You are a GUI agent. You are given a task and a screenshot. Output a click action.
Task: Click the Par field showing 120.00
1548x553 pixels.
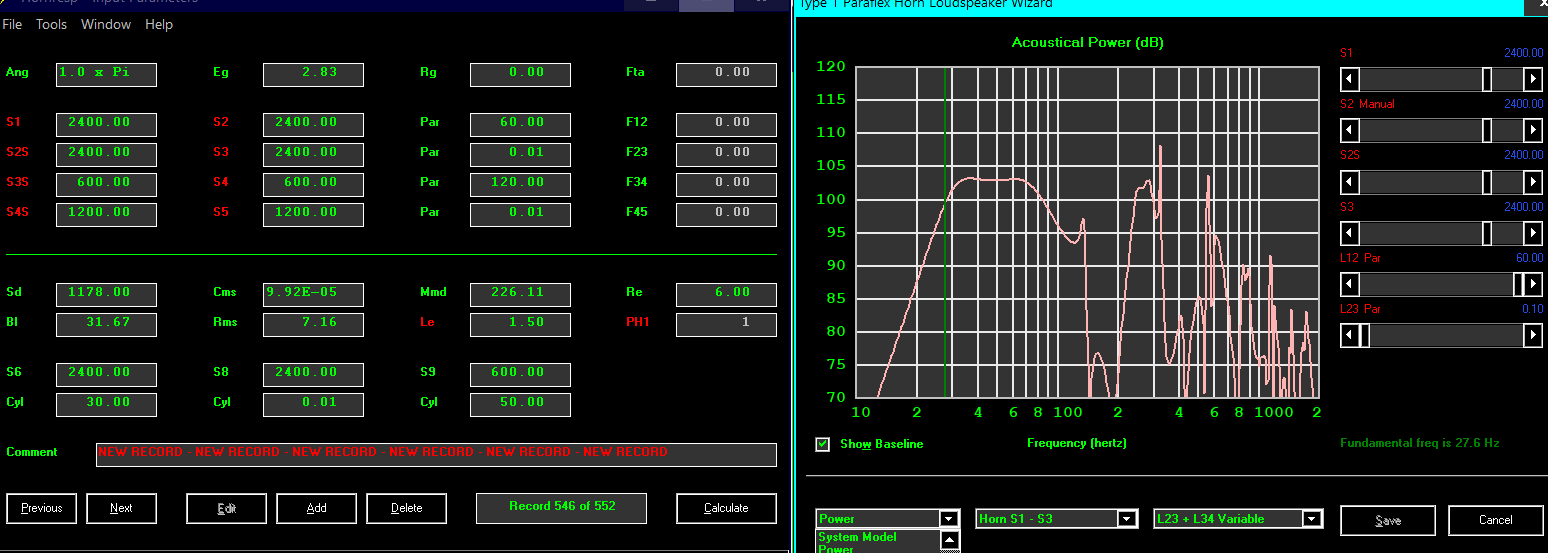pyautogui.click(x=520, y=184)
